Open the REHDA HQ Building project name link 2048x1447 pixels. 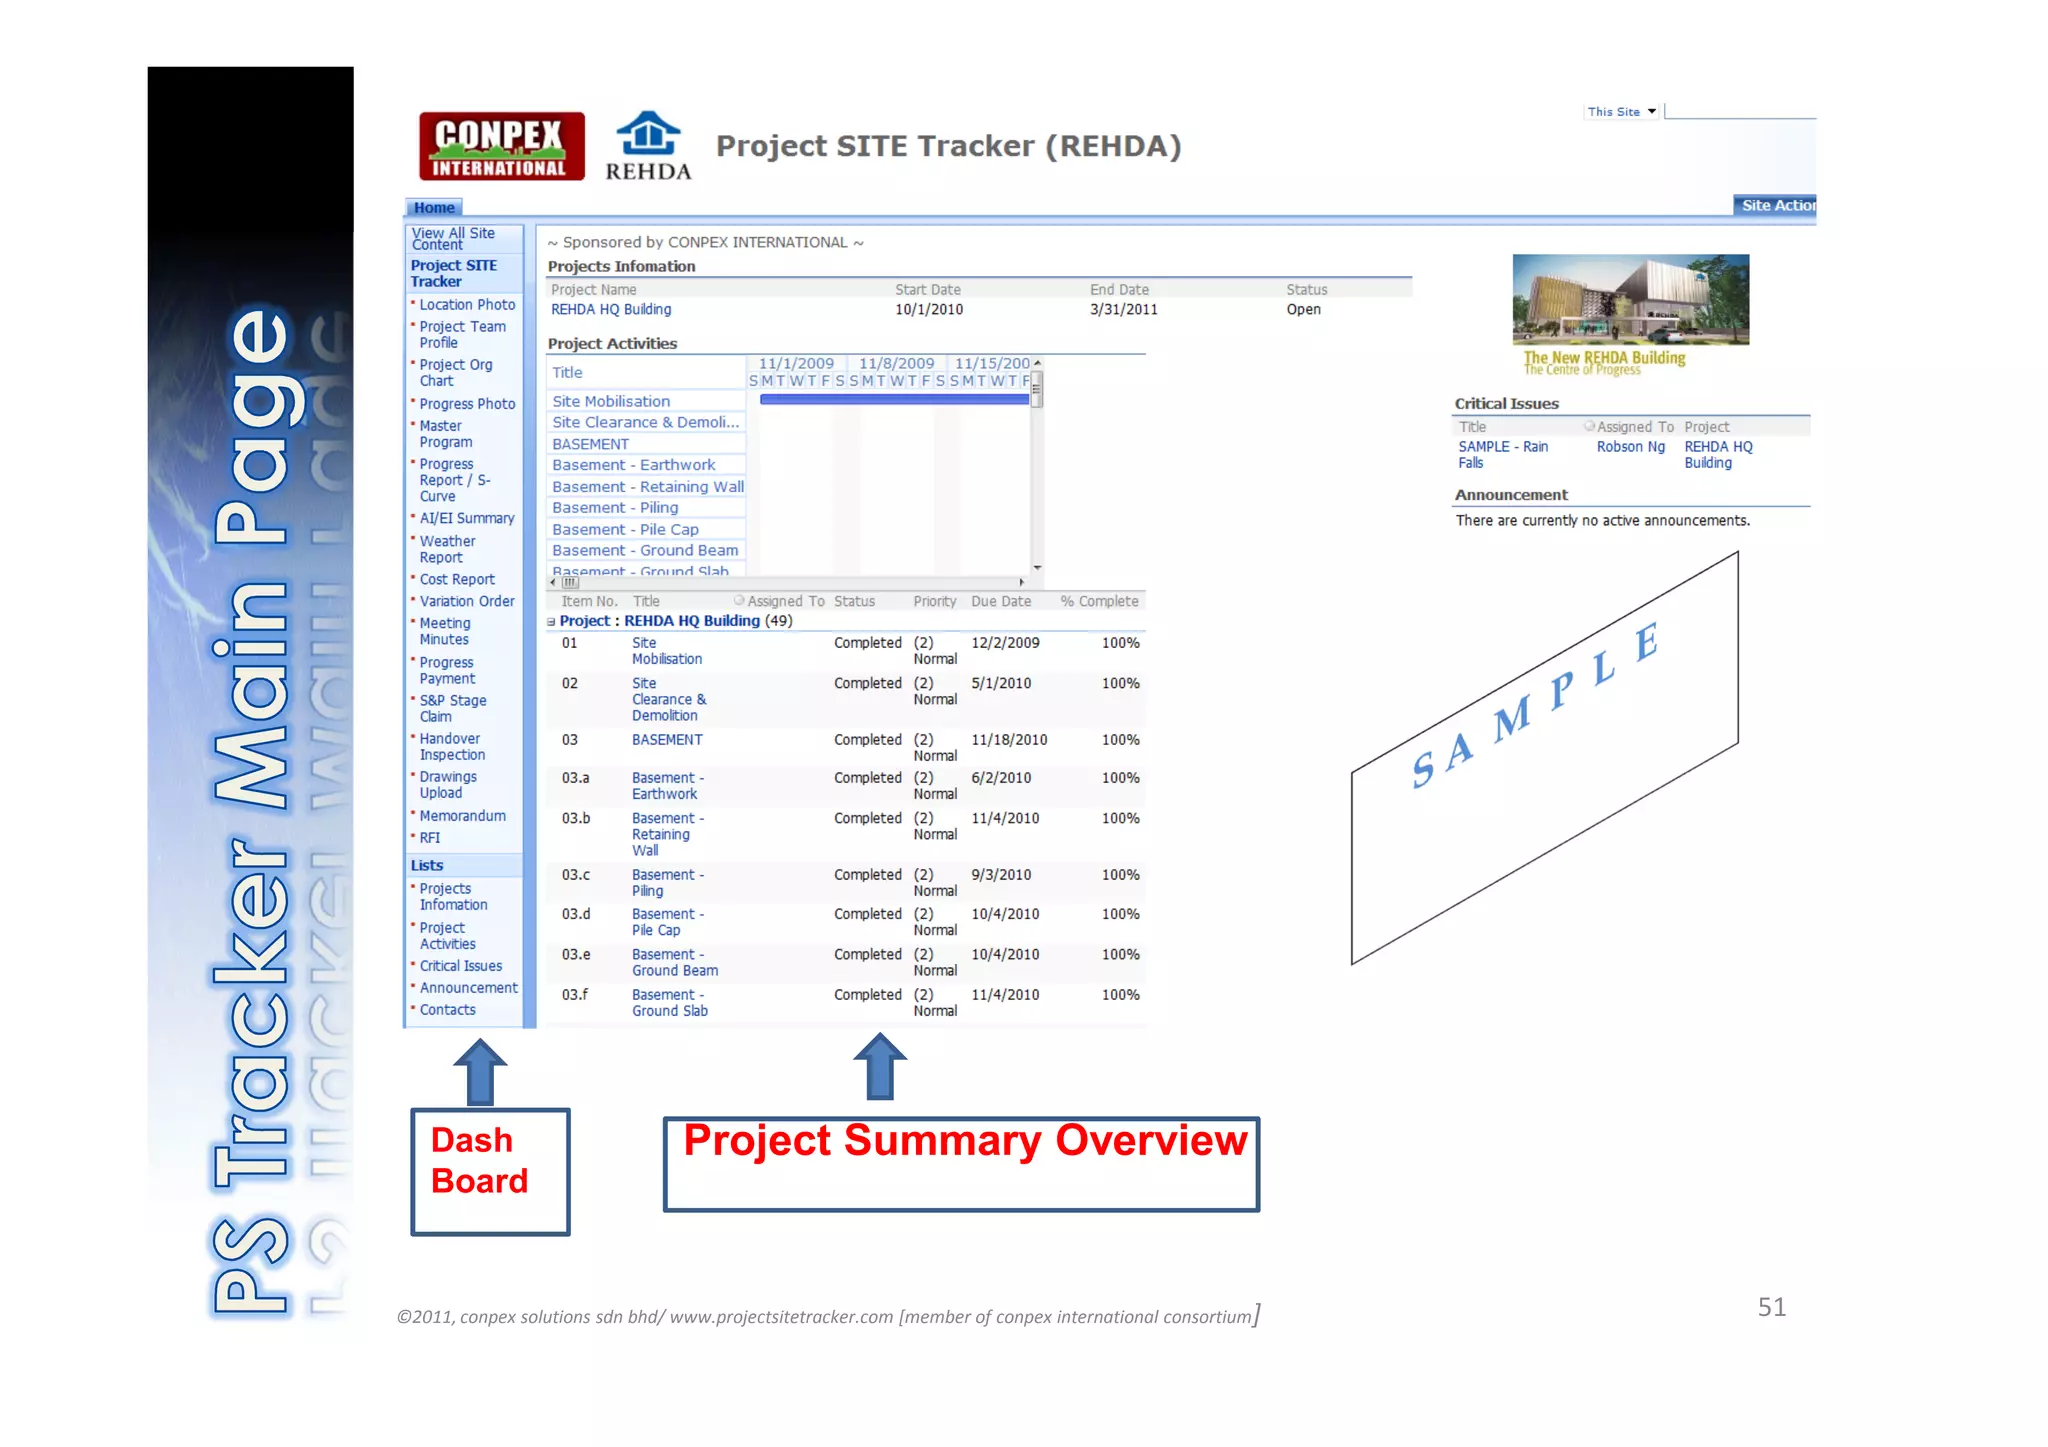(x=611, y=310)
